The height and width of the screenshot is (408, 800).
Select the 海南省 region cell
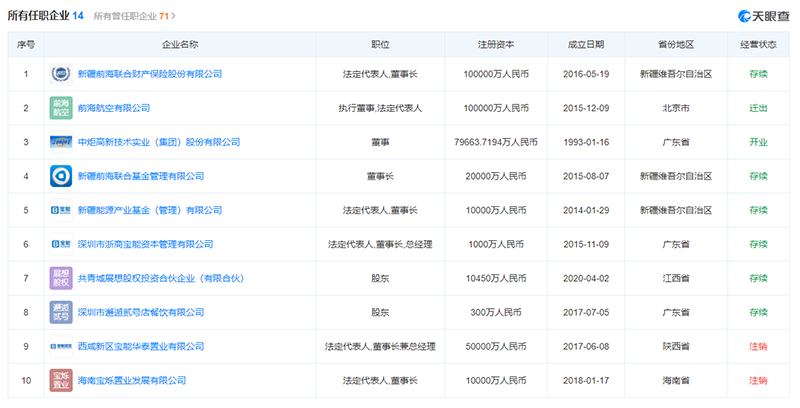(676, 380)
